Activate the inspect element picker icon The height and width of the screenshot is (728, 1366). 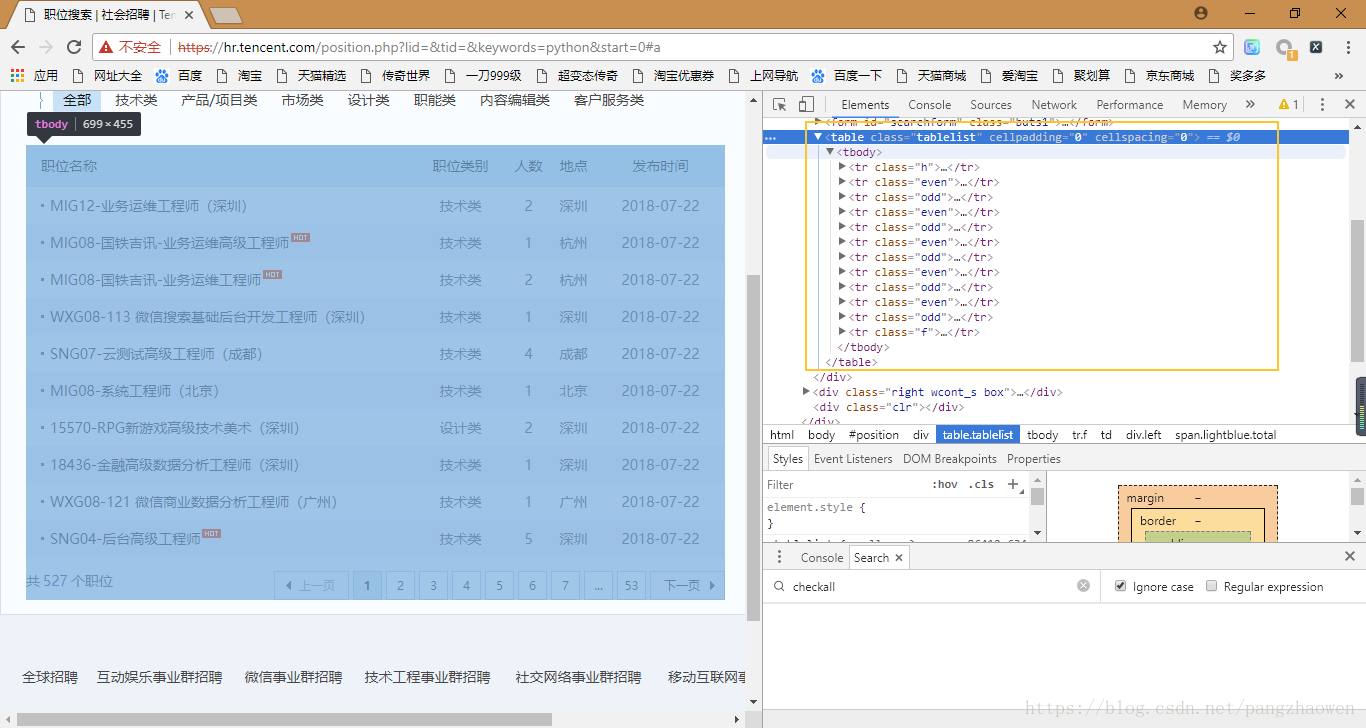780,104
